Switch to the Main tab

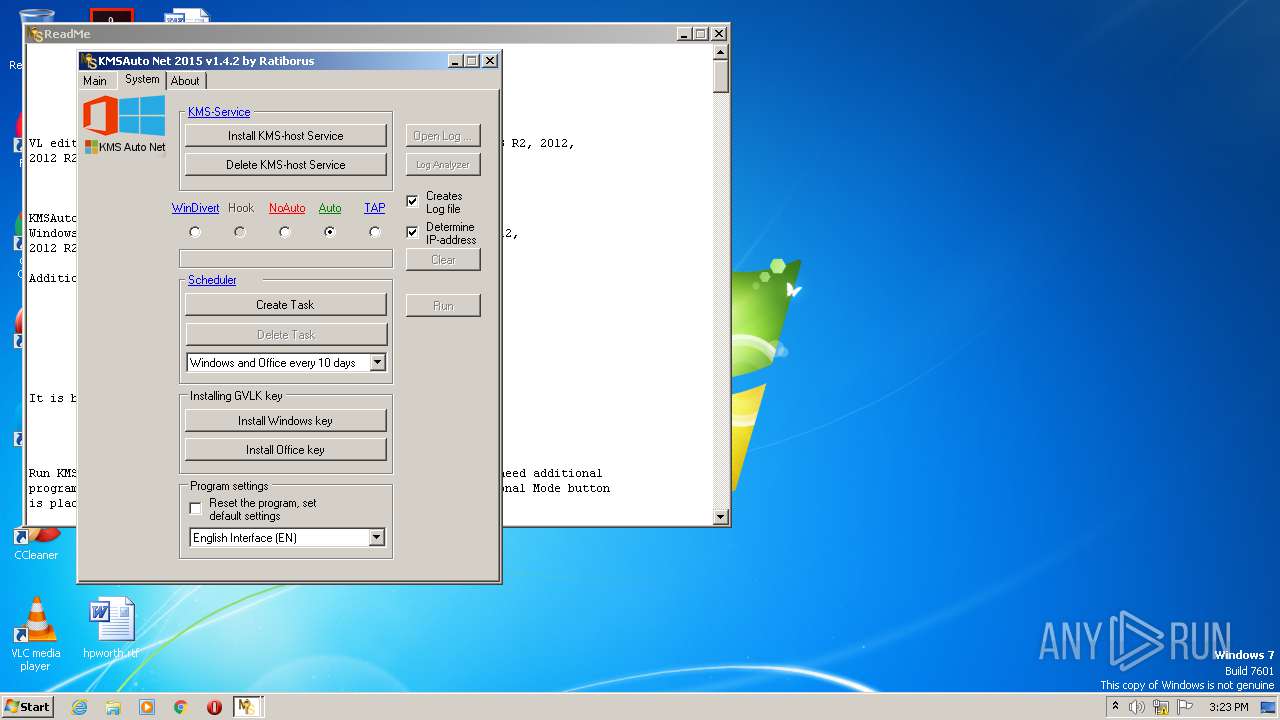pyautogui.click(x=95, y=81)
